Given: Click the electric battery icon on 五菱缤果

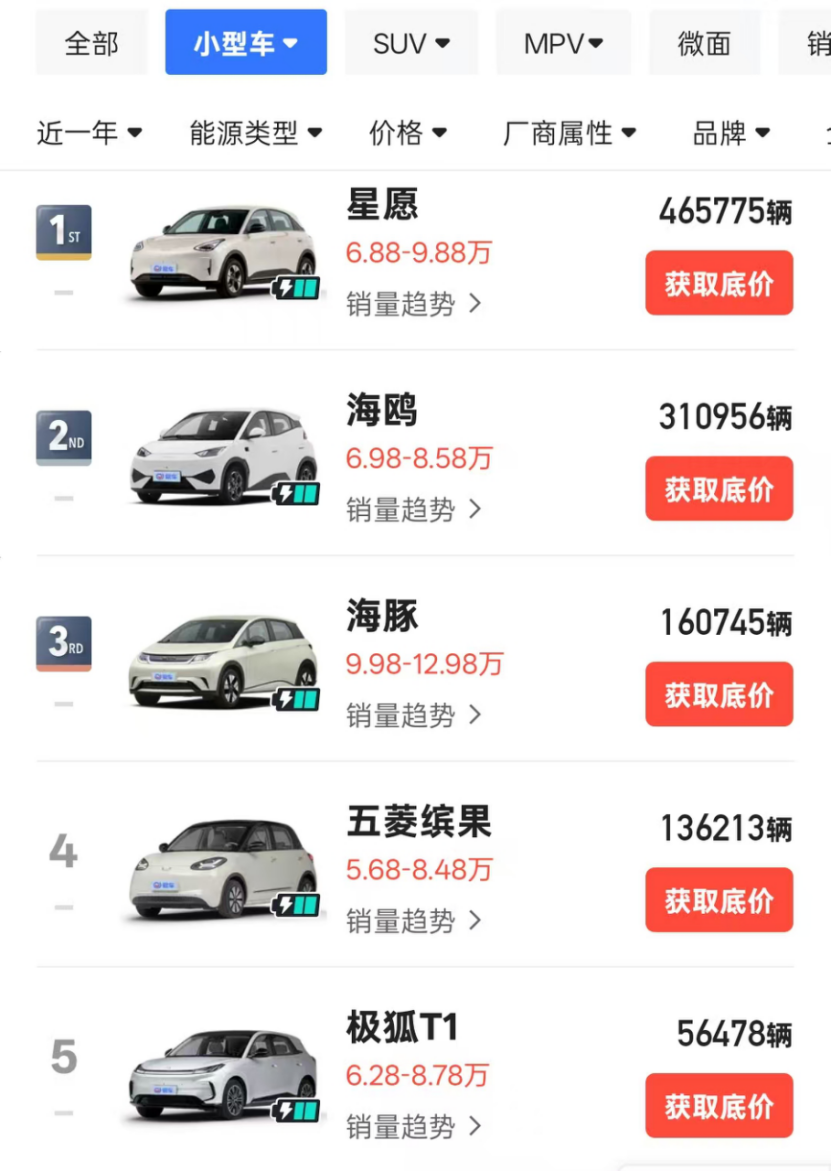Looking at the screenshot, I should tap(296, 905).
